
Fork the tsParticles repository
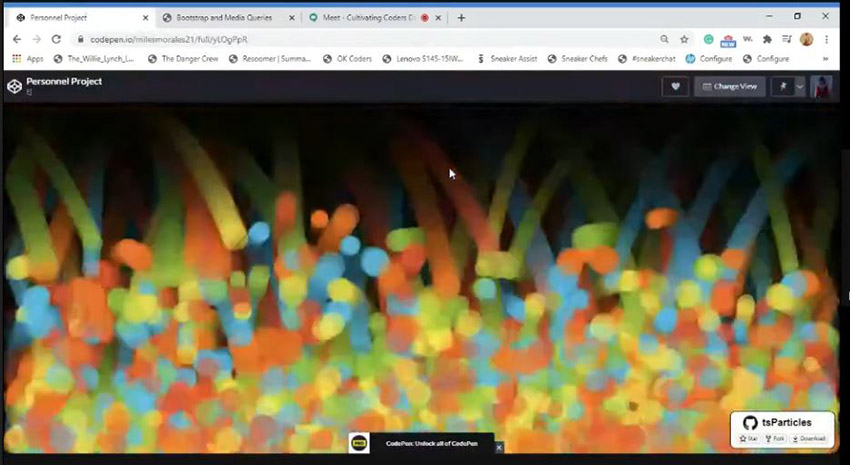776,439
